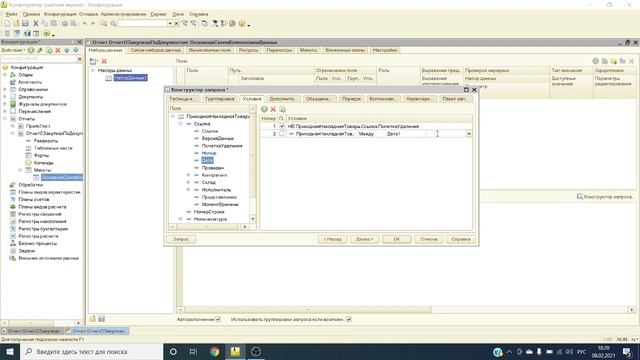Click the move down arrow in configuration panel
This screenshot has width=640, height=360.
tap(76, 50)
